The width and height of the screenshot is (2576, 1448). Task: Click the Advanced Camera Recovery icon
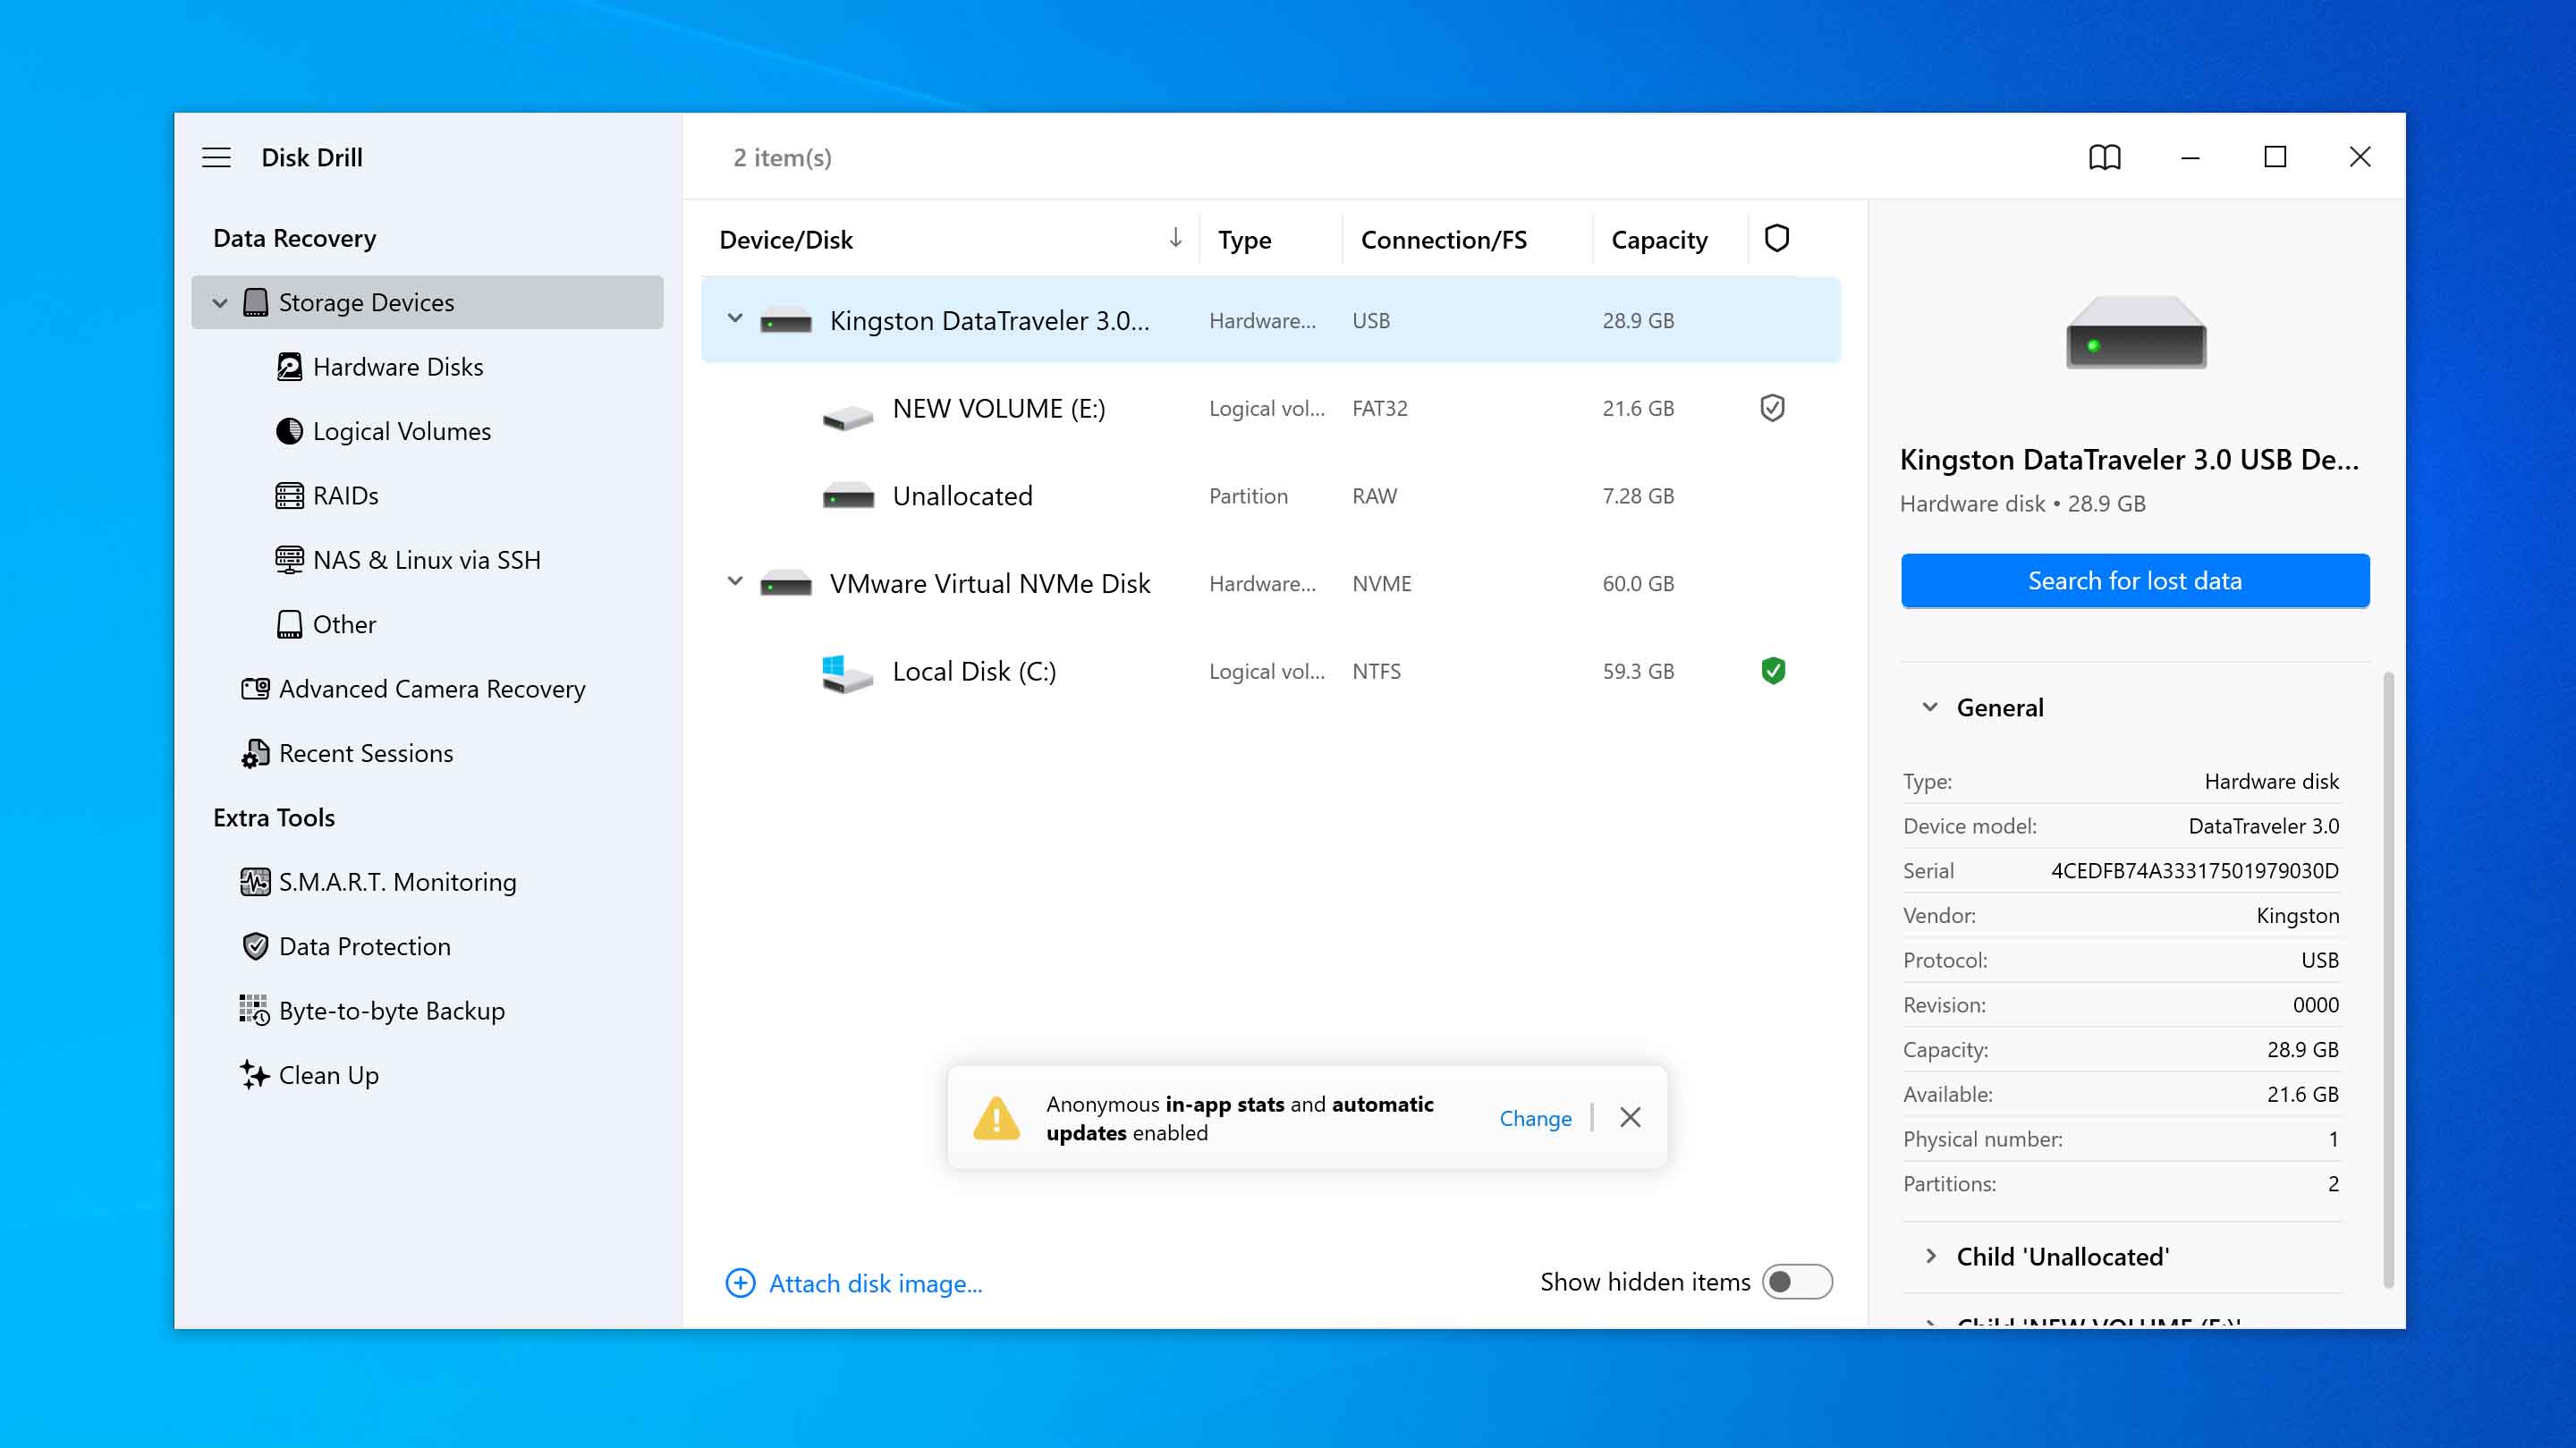point(255,689)
